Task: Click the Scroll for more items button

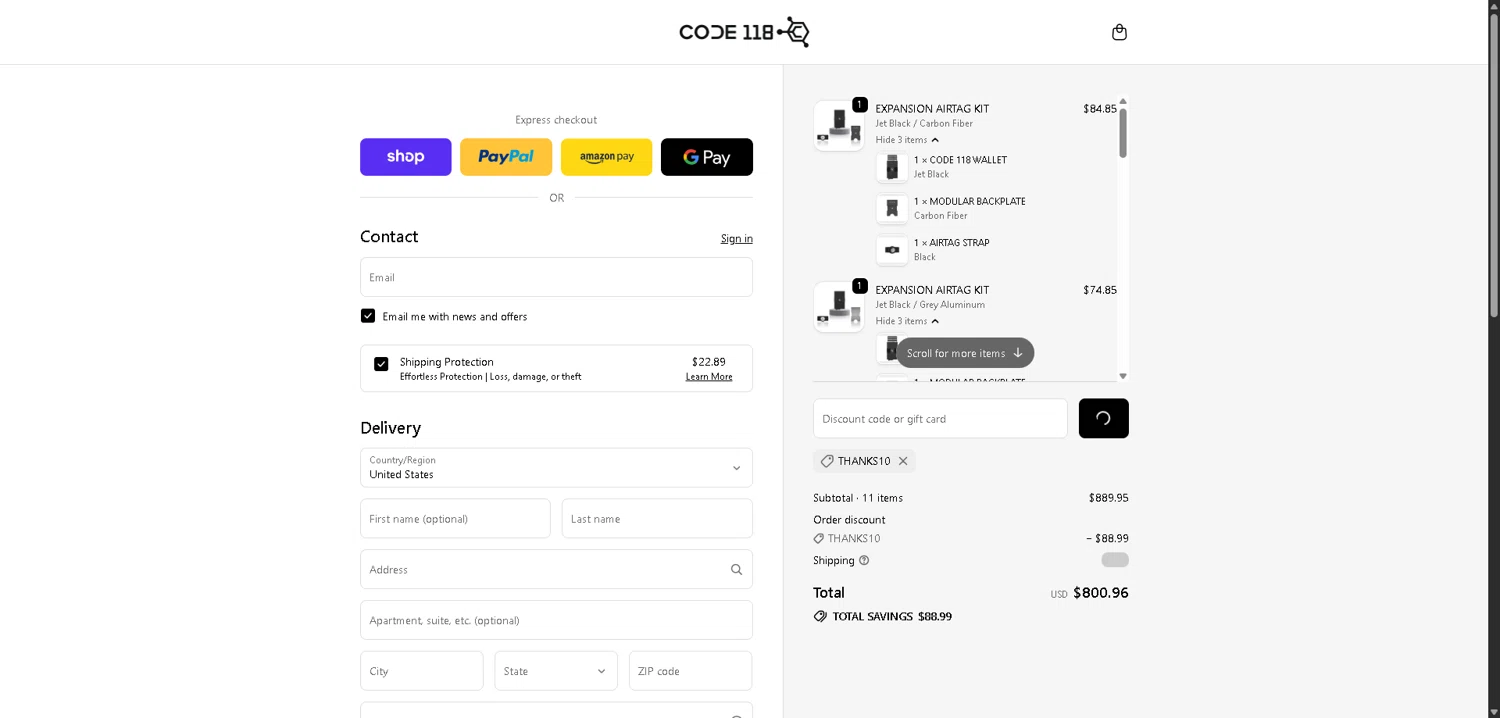Action: coord(964,353)
